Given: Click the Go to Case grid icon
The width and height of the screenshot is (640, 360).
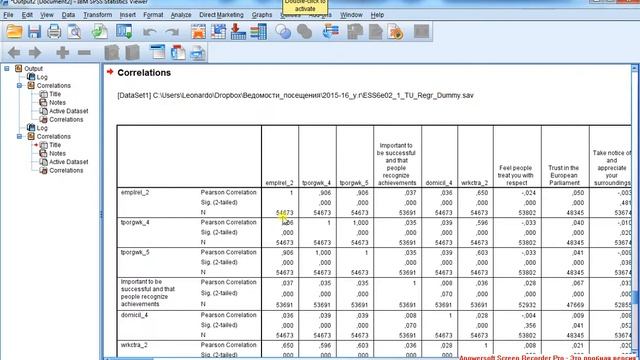Looking at the screenshot, I should [218, 31].
